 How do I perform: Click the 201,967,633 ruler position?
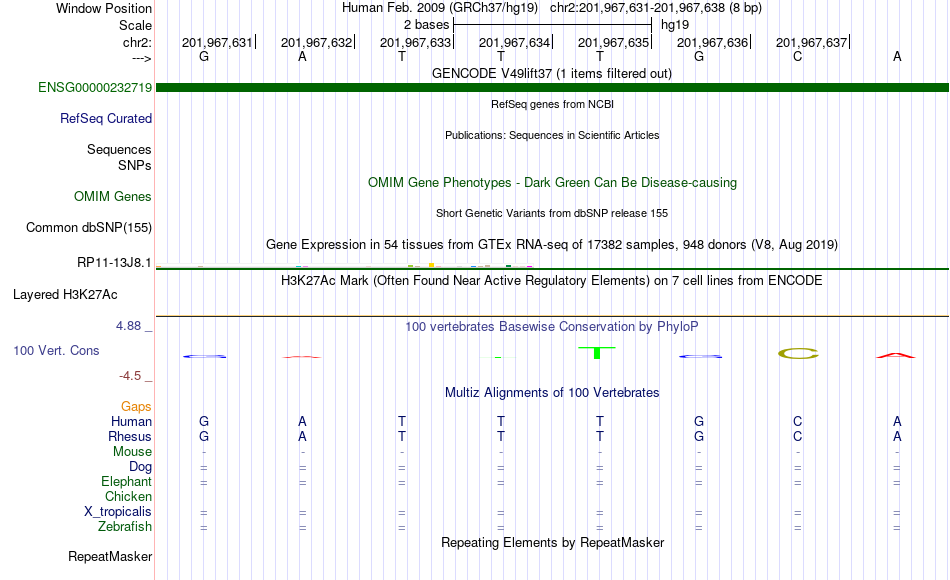[416, 42]
